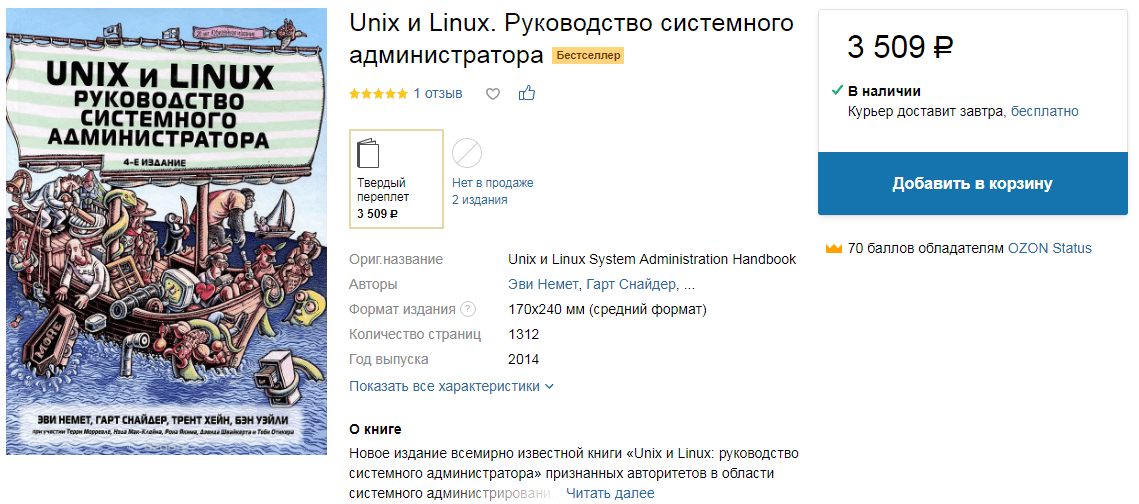Click the hardcover book icon
Viewport: 1139px width, 504px height.
[368, 153]
